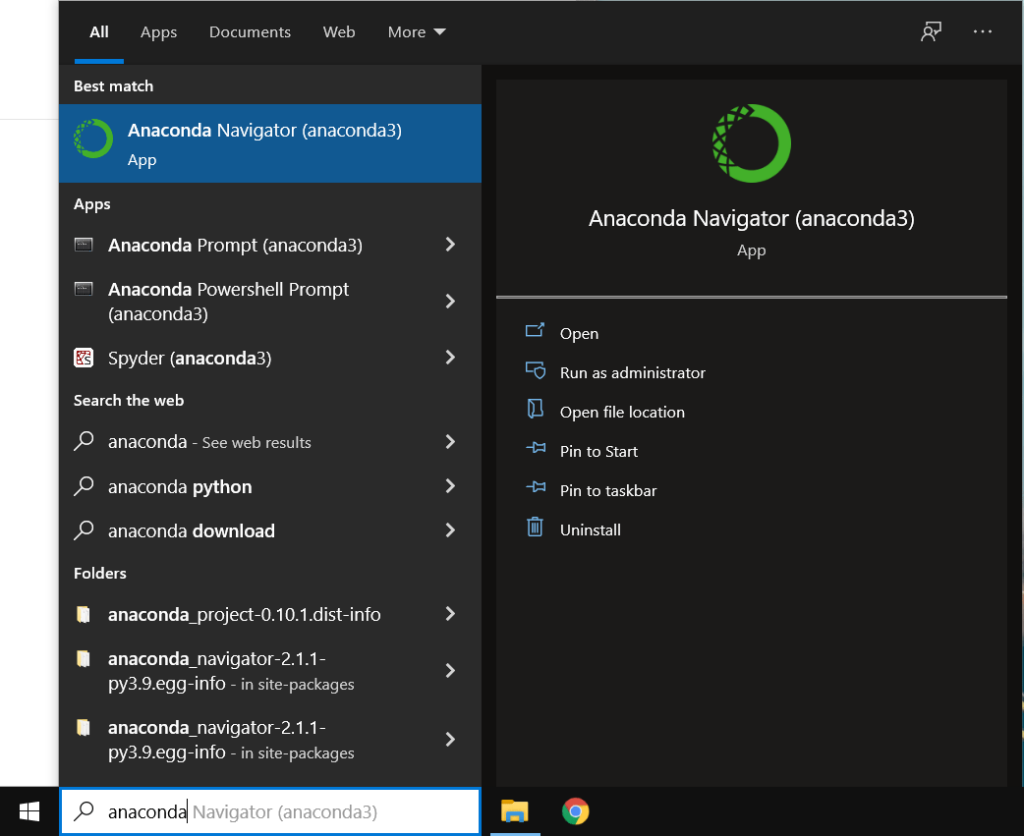Click the Pin to Start icon
This screenshot has height=836, width=1024.
[x=537, y=451]
